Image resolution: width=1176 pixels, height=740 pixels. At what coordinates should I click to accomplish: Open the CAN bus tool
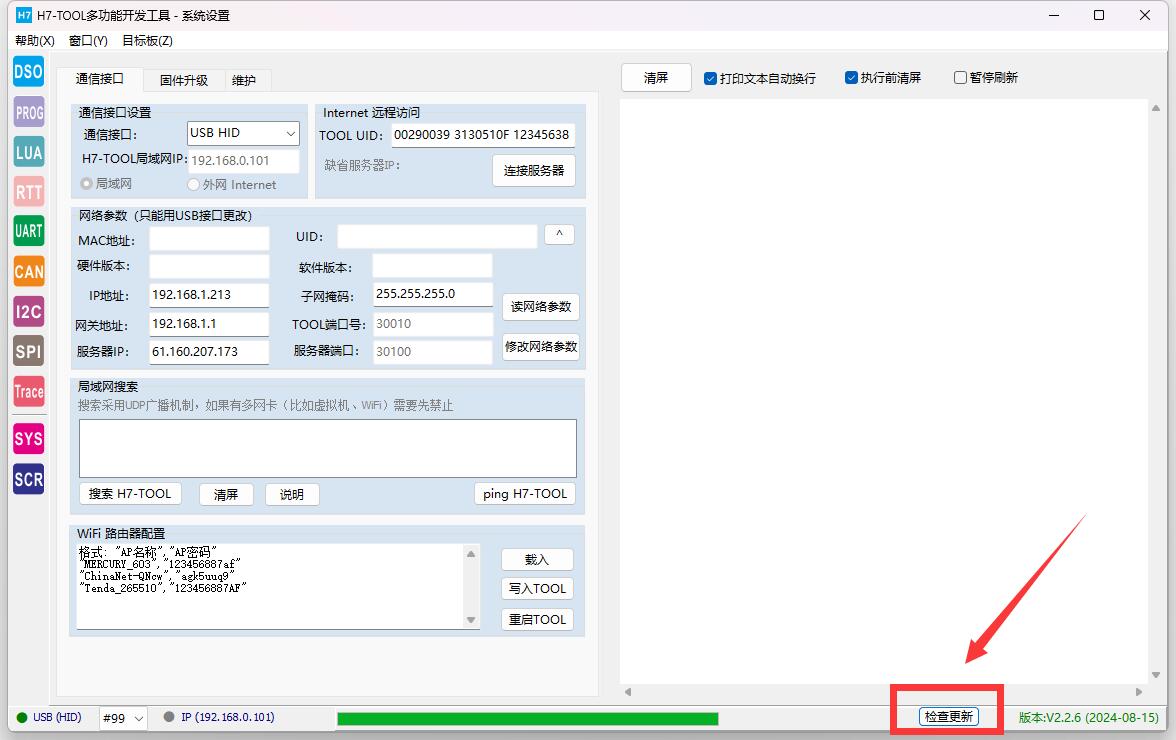pos(28,271)
